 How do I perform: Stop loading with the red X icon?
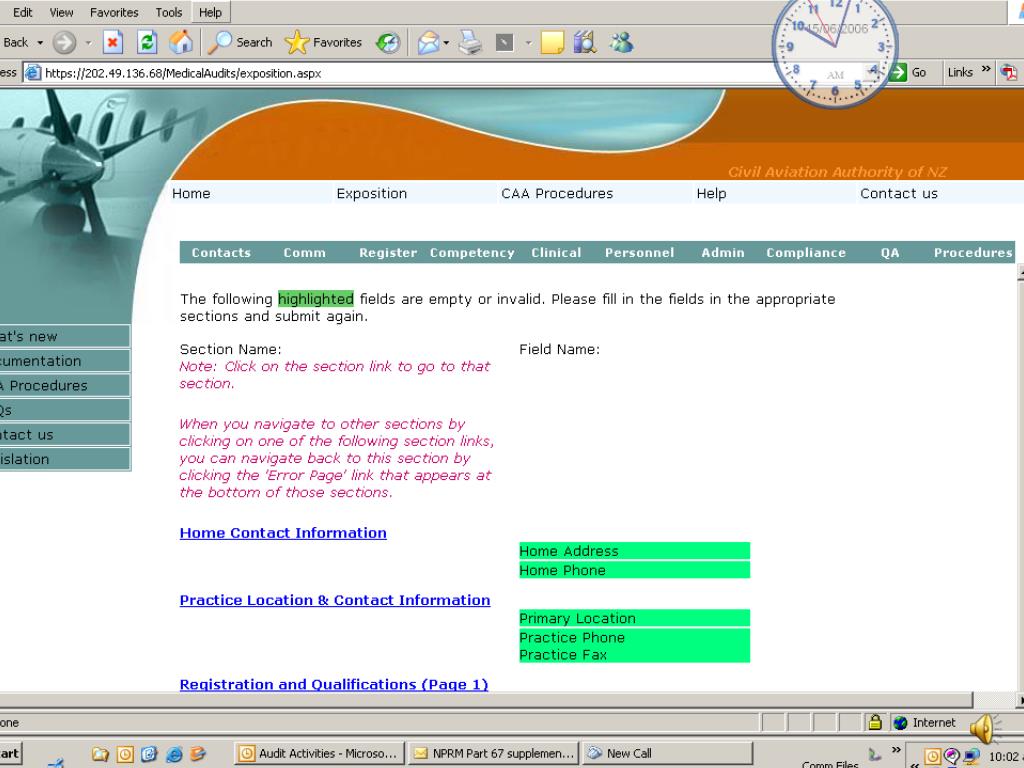[113, 42]
